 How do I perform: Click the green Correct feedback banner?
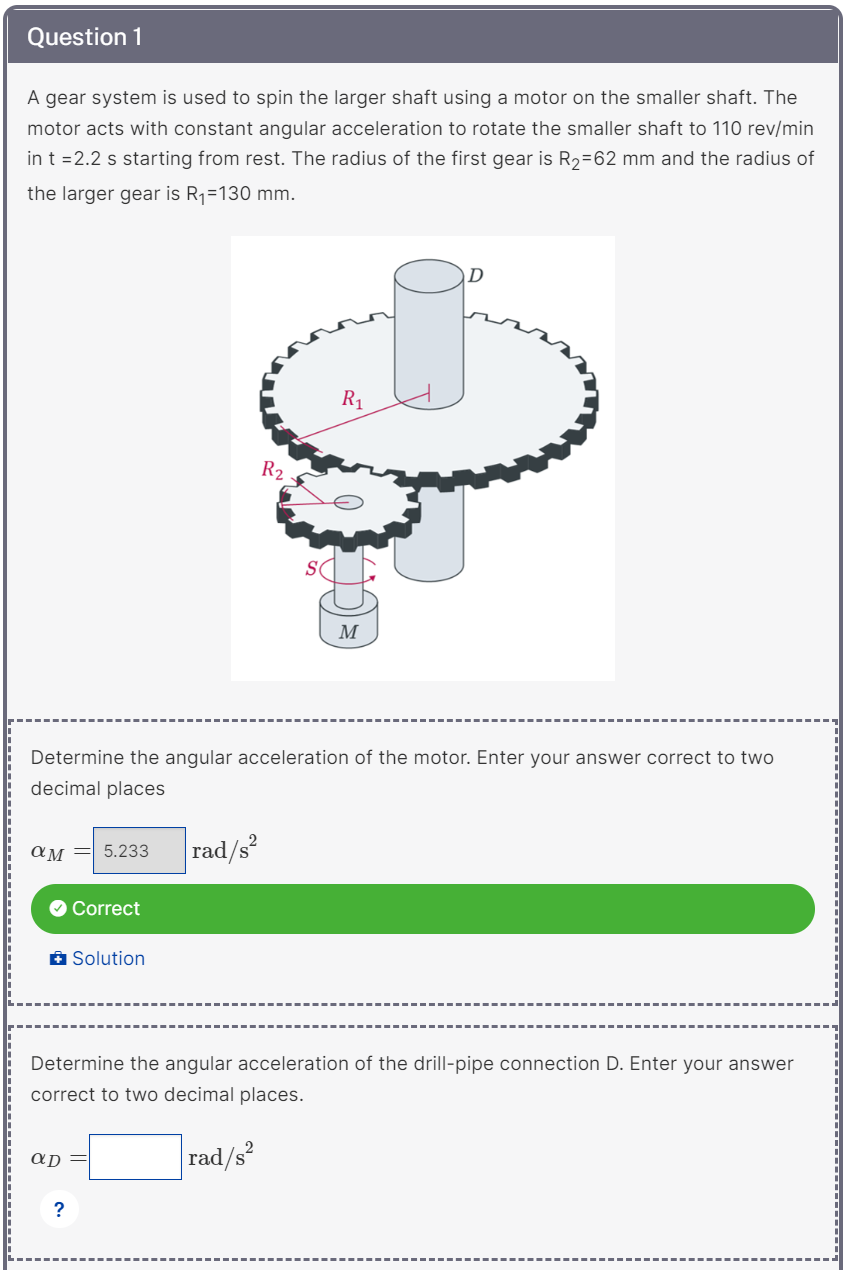point(422,908)
